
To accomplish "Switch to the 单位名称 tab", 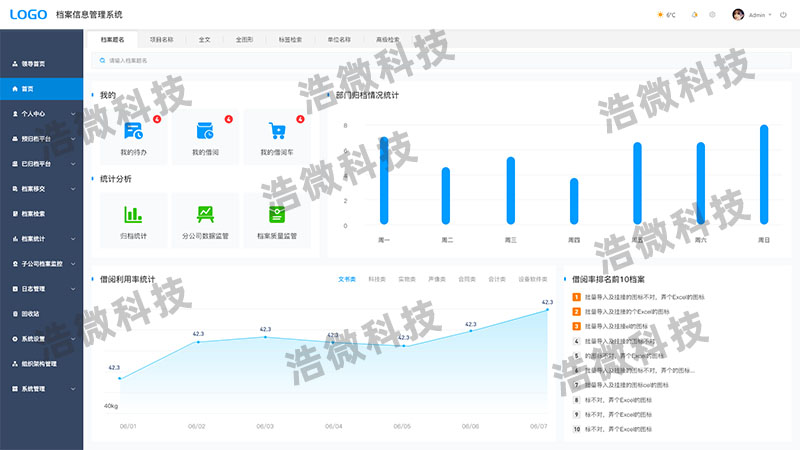I will point(339,39).
